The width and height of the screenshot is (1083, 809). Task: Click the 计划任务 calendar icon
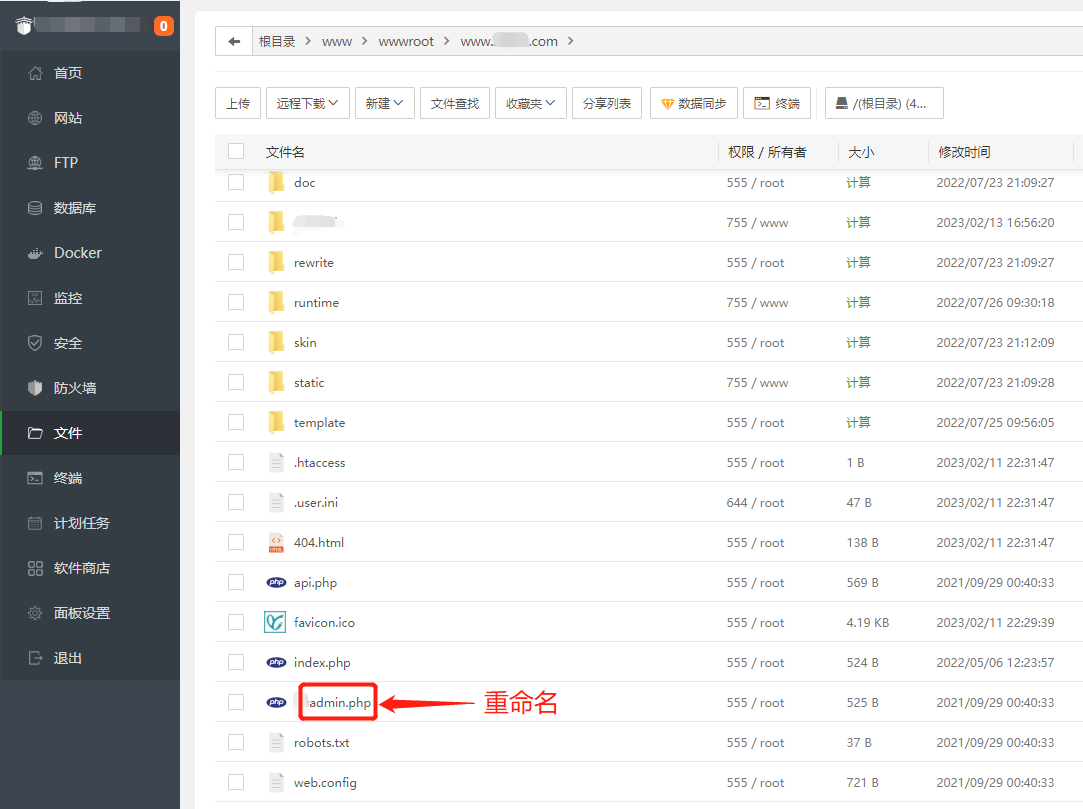click(x=35, y=523)
